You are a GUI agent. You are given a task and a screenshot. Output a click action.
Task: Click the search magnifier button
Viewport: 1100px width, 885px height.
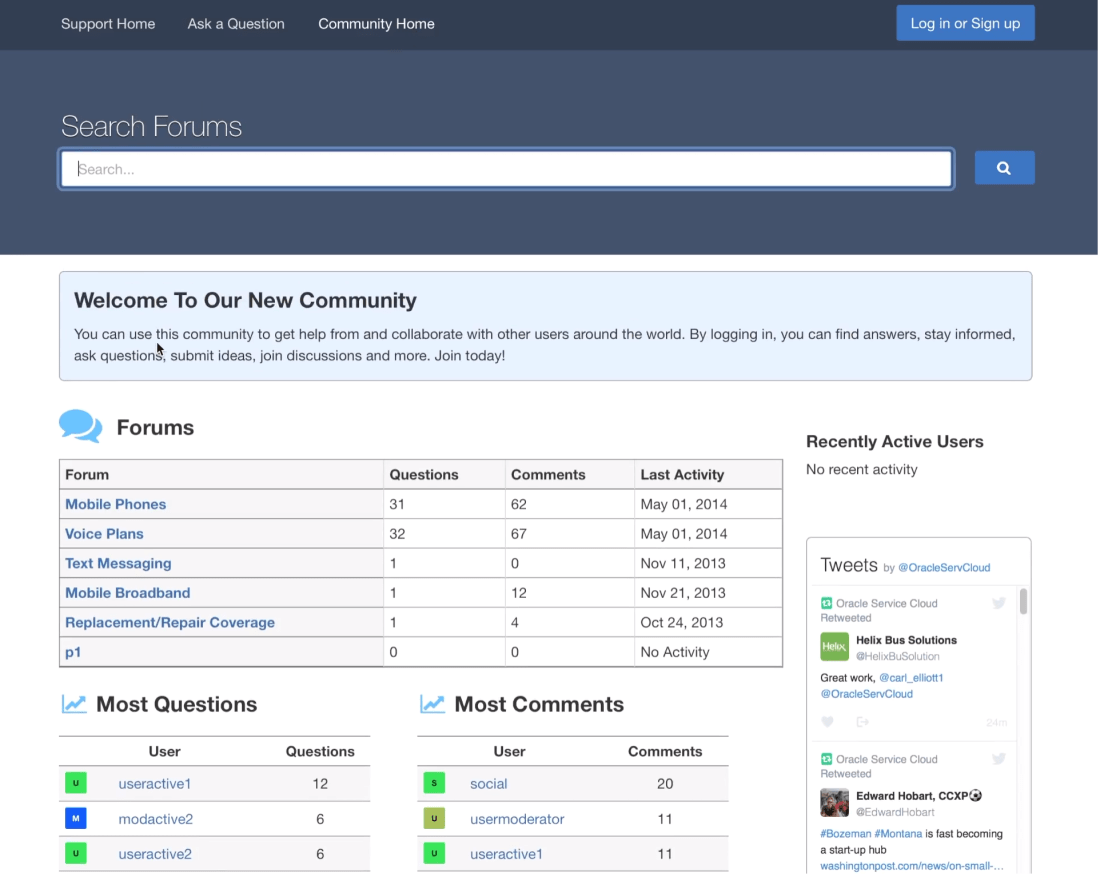point(1004,167)
